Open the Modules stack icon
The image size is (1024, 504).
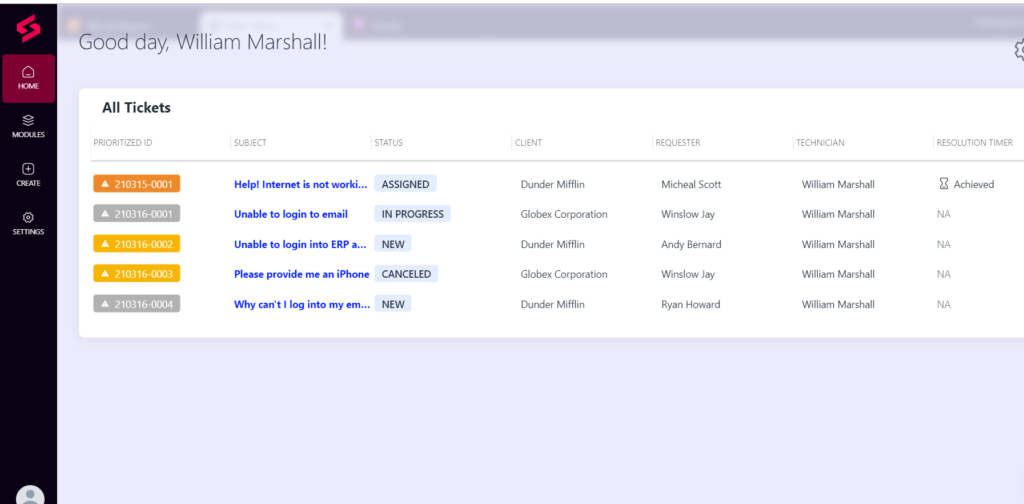coord(28,120)
